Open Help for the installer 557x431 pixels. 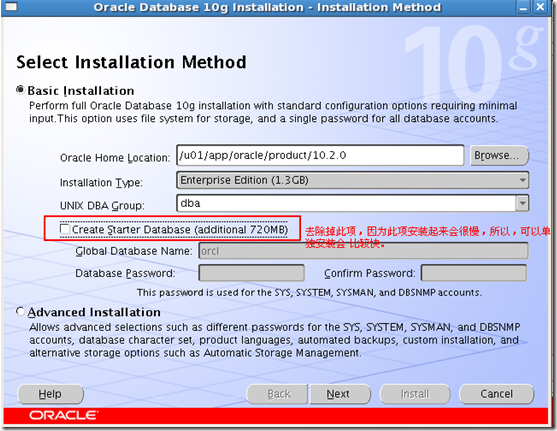tap(50, 394)
